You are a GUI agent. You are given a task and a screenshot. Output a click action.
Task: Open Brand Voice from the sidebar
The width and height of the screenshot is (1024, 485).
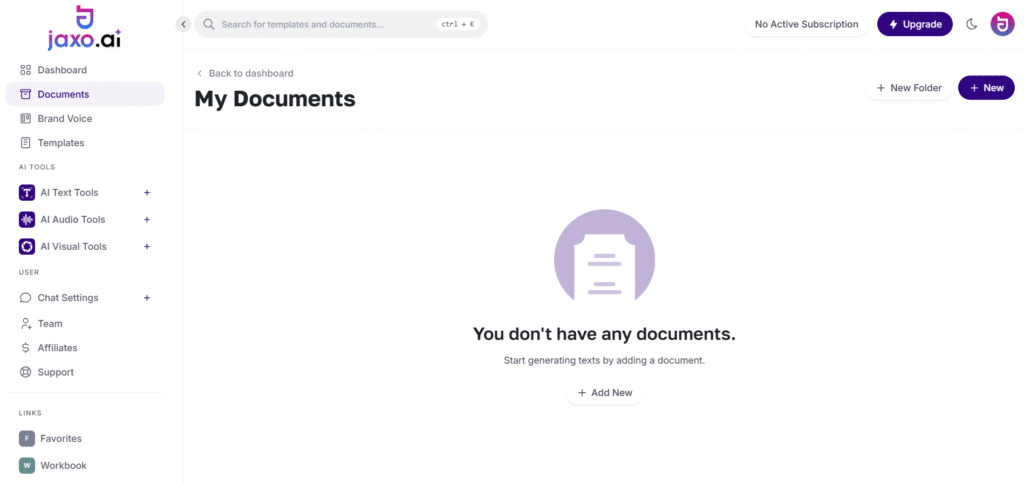tap(85, 118)
